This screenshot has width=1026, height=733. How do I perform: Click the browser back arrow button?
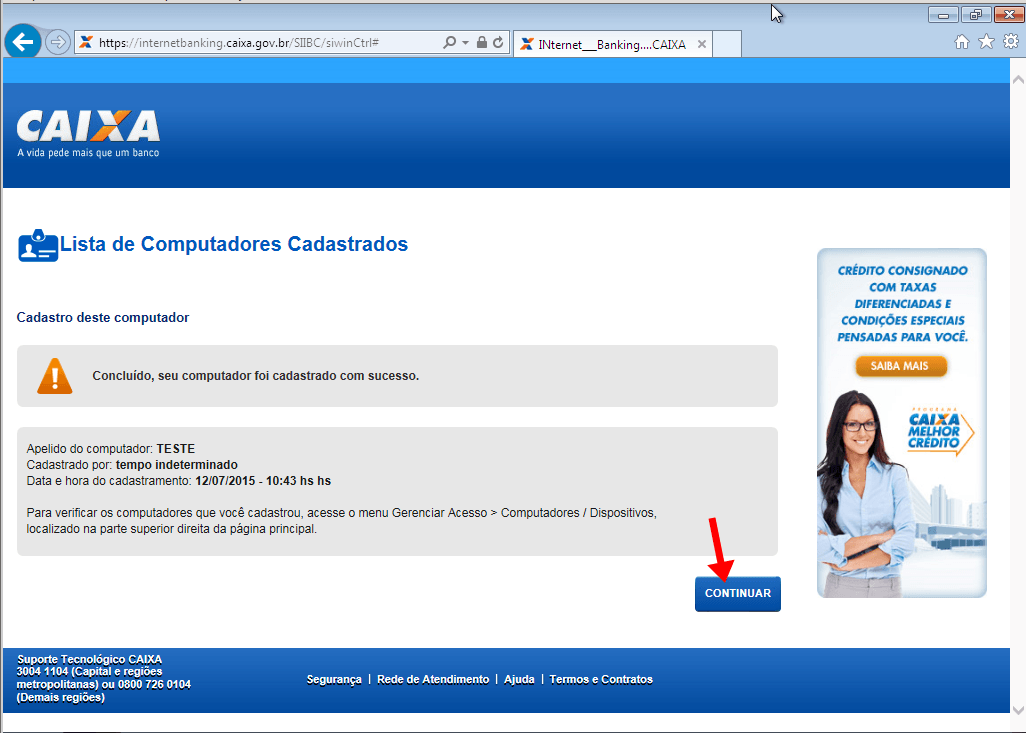point(23,43)
